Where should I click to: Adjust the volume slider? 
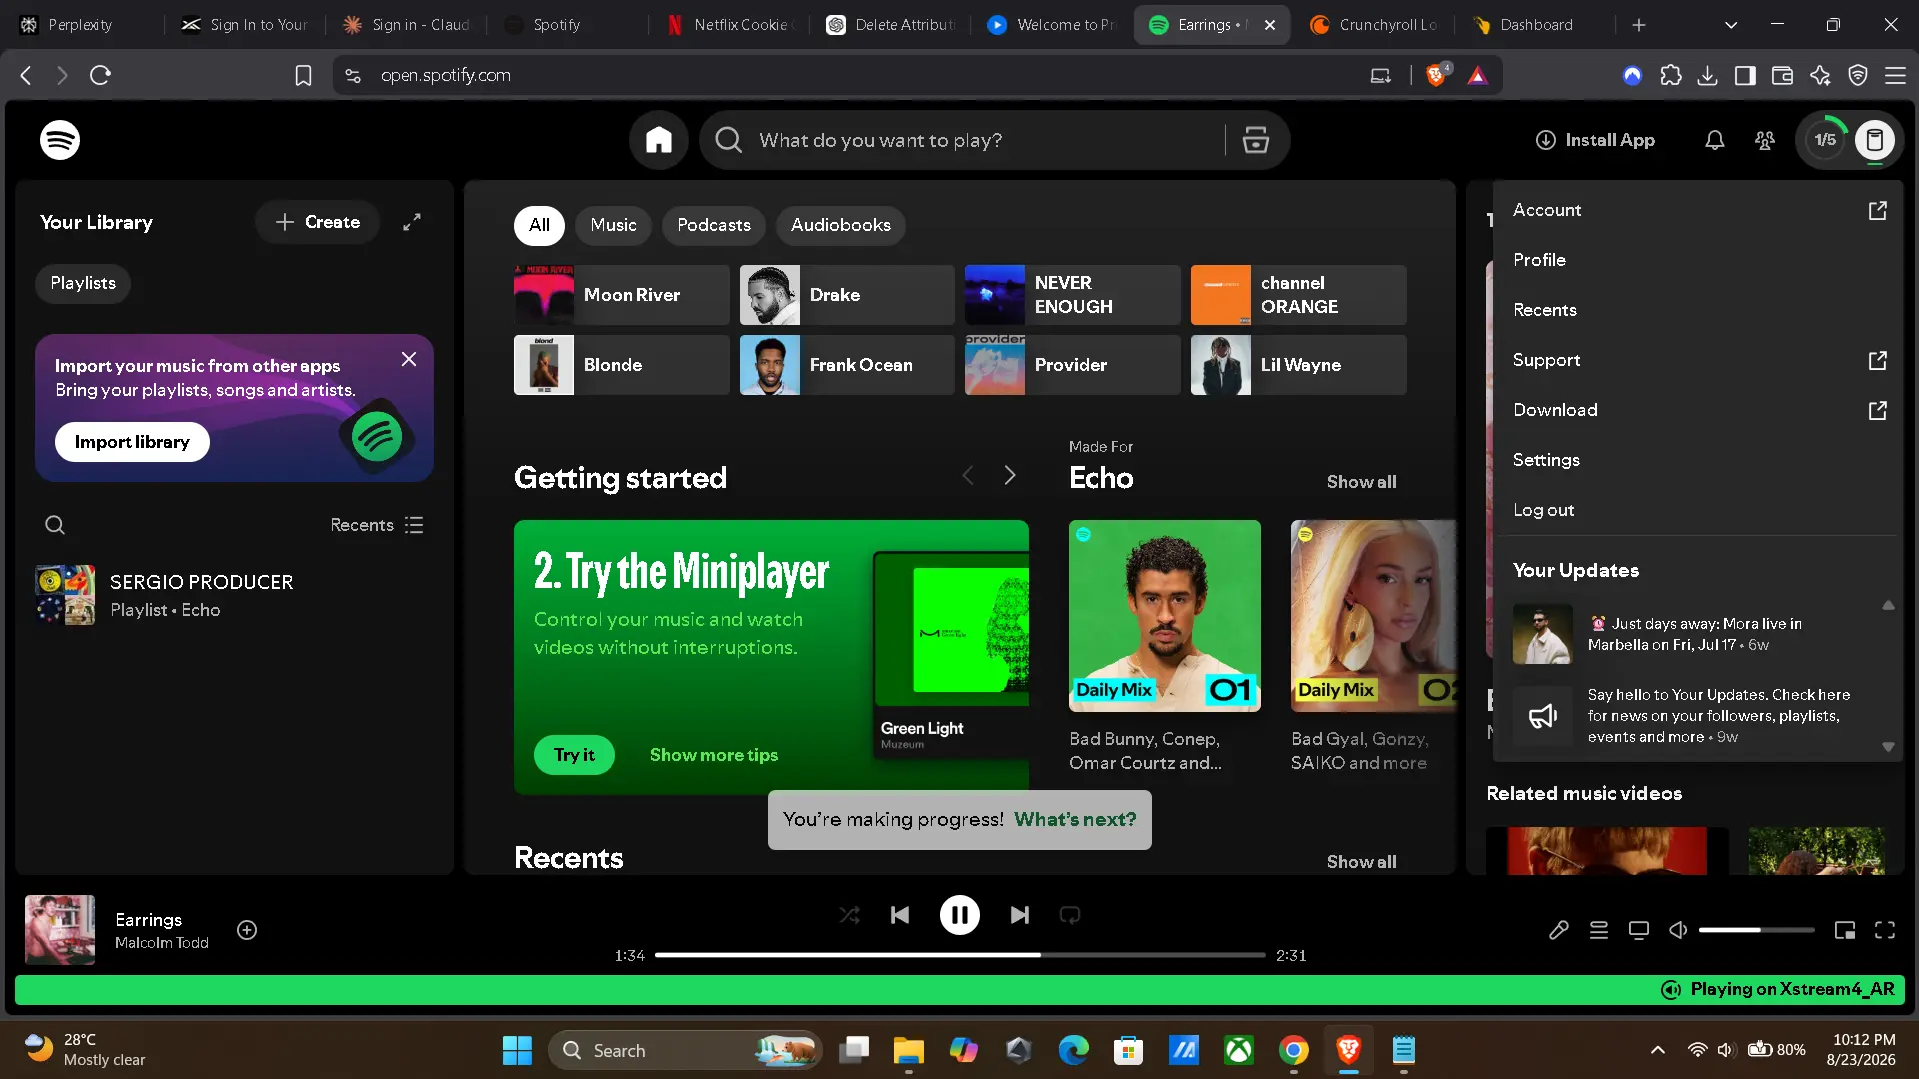click(1756, 930)
